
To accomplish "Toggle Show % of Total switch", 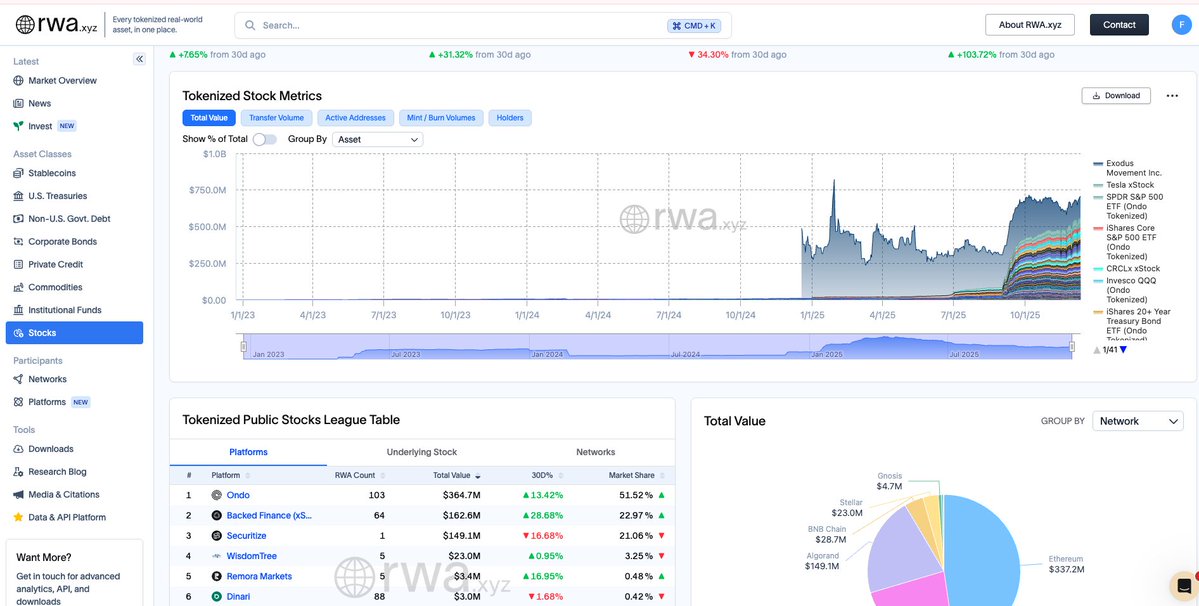I will tap(265, 139).
